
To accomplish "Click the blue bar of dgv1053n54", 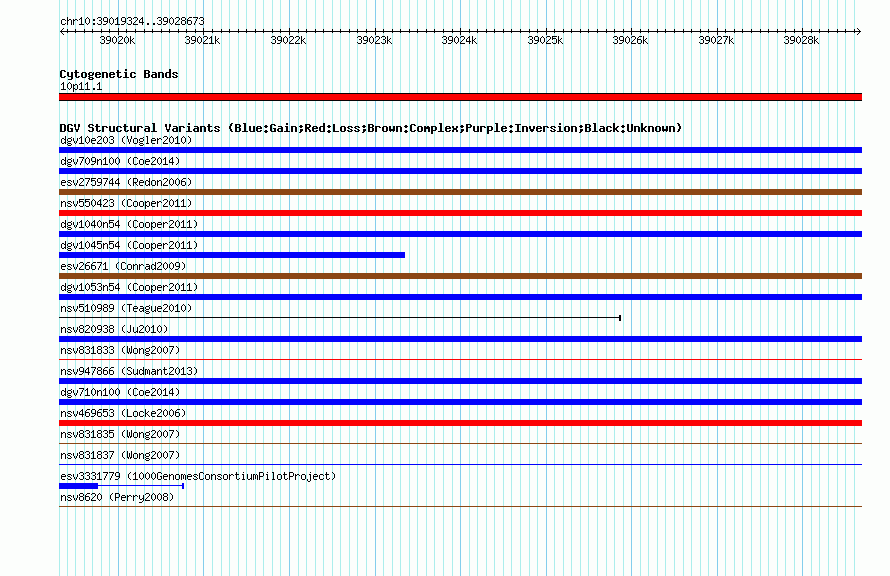I will pyautogui.click(x=460, y=297).
